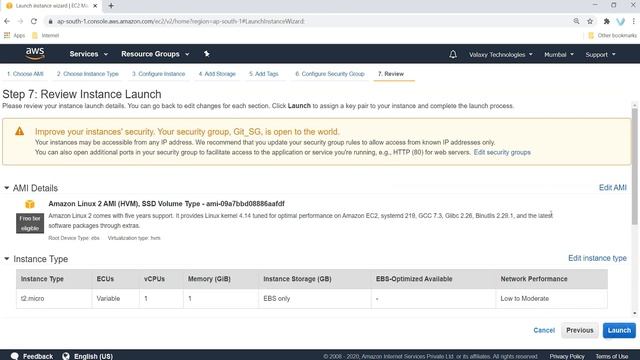
Task: Go to step 2 Choose Instance Type
Action: coord(88,74)
